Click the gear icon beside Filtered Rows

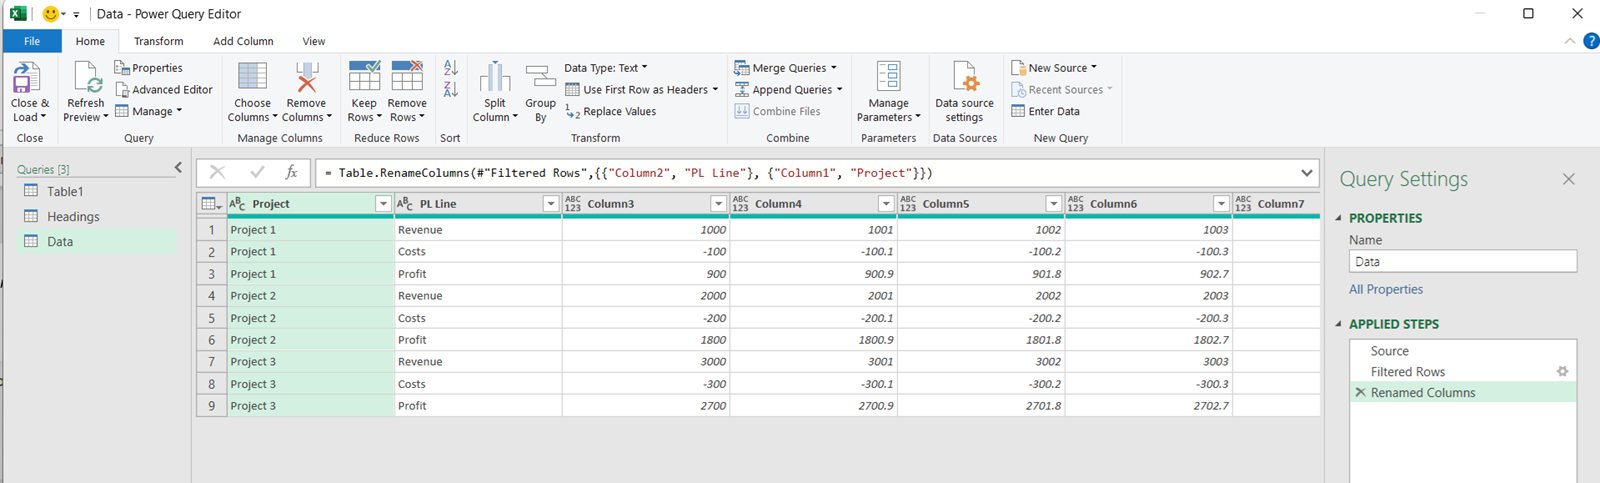1562,372
